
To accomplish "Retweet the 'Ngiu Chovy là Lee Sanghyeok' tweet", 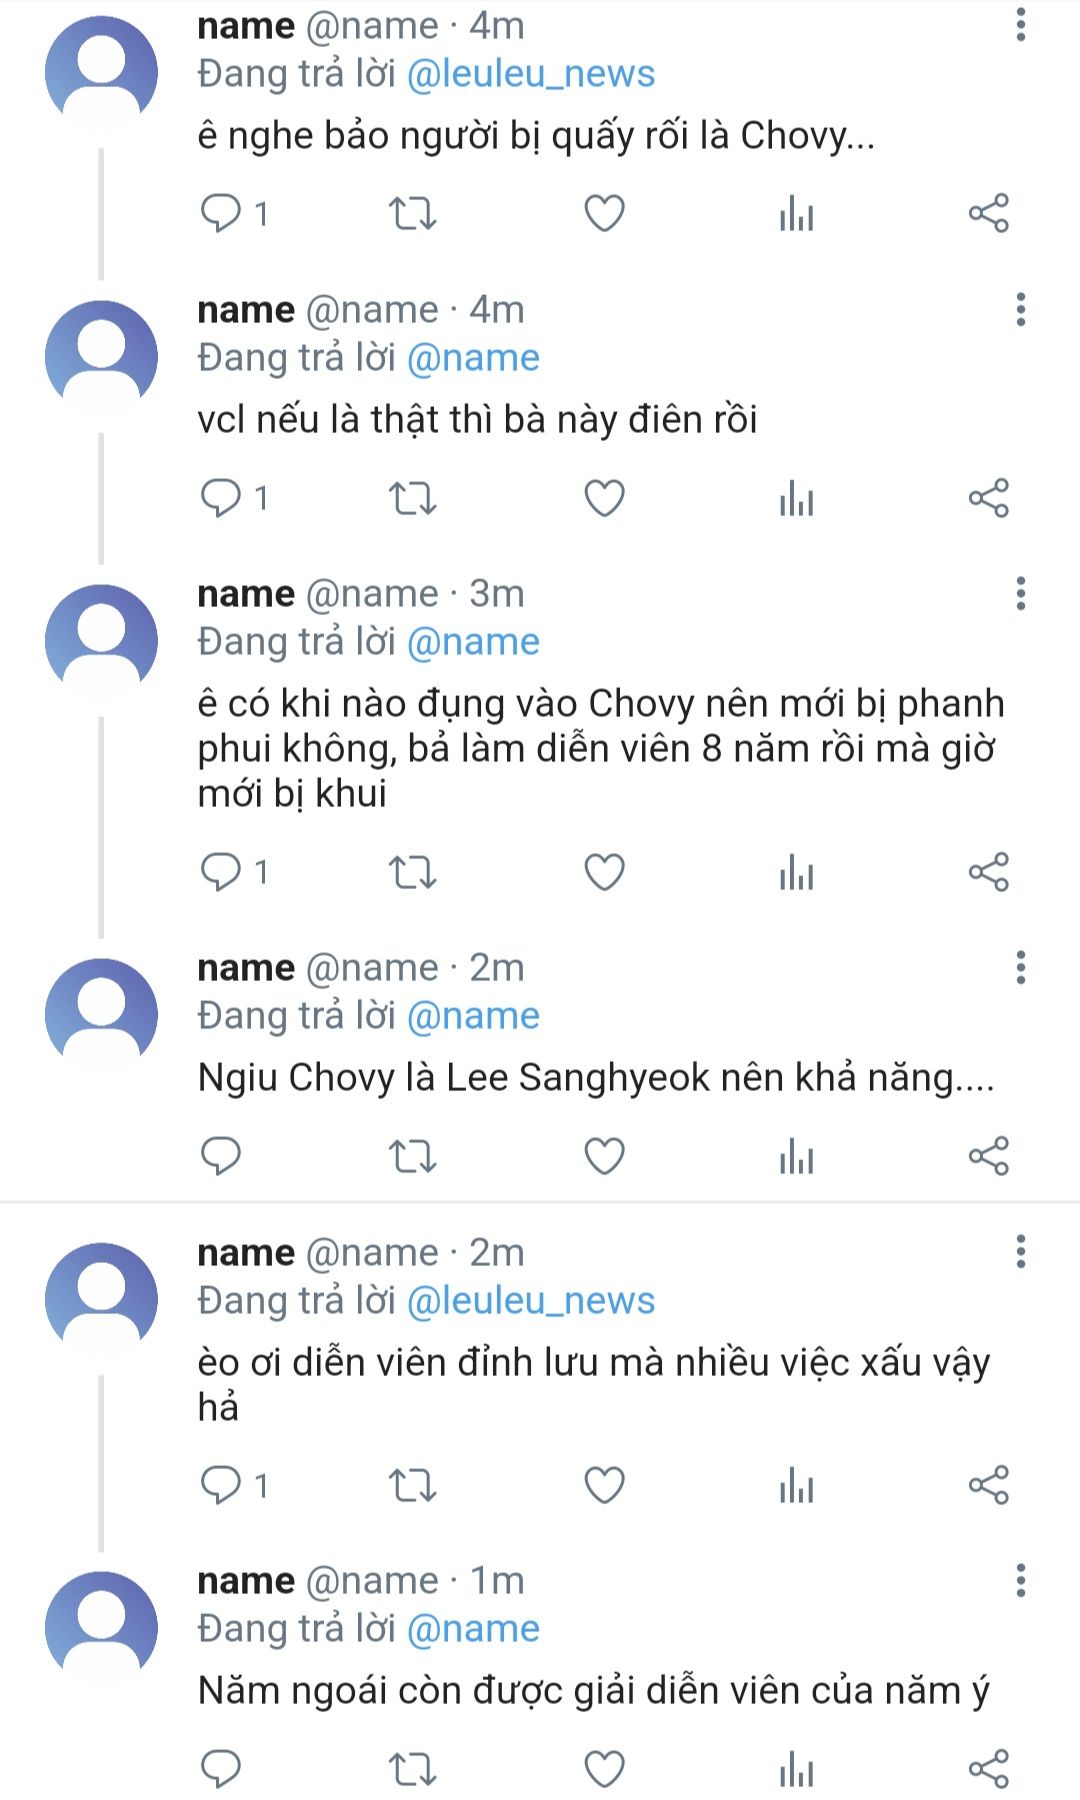I will tap(412, 1156).
